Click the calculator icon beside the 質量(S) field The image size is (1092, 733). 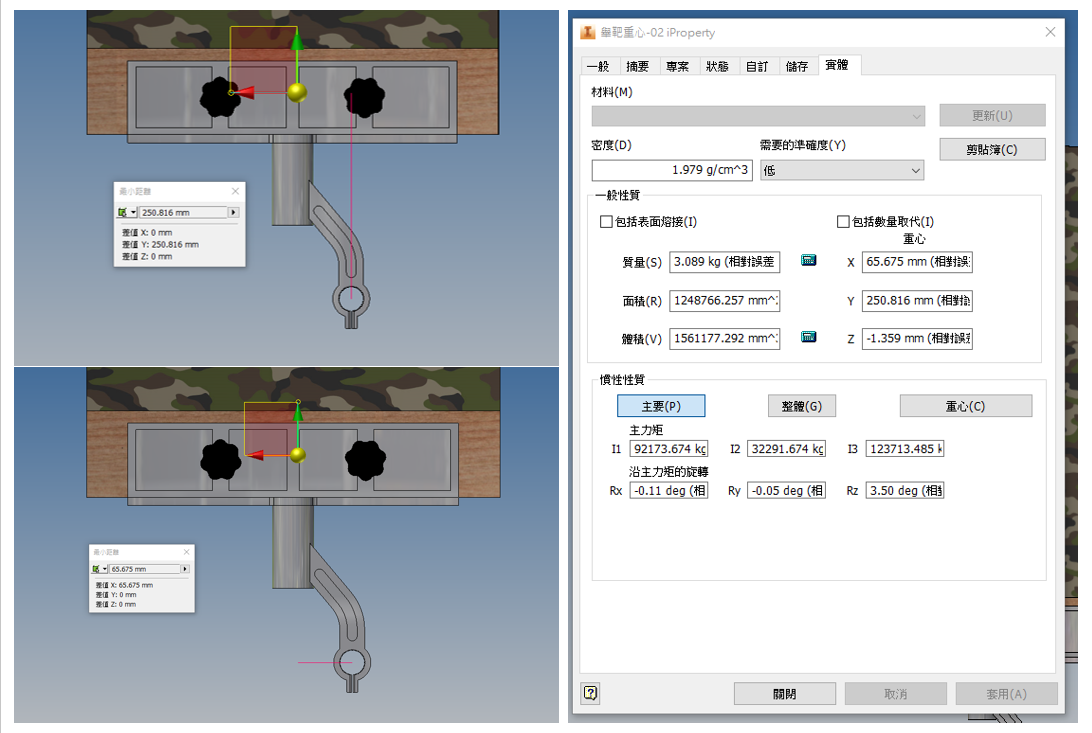point(809,261)
